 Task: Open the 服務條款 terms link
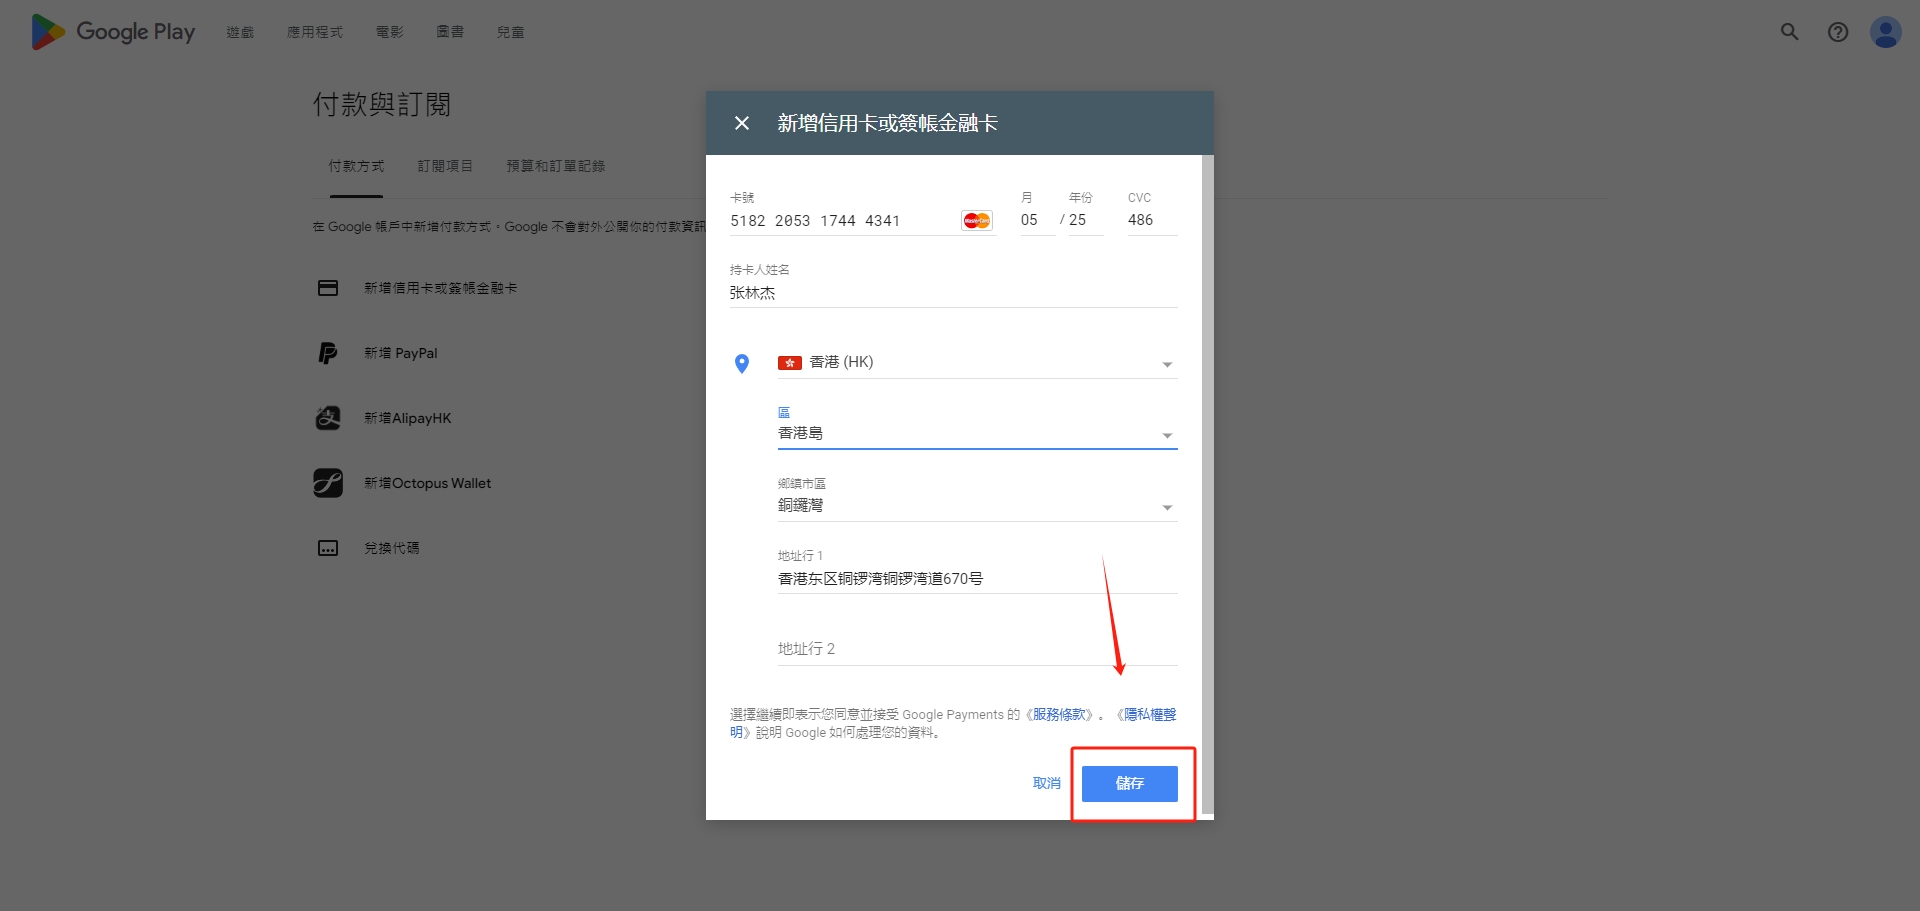[1060, 714]
